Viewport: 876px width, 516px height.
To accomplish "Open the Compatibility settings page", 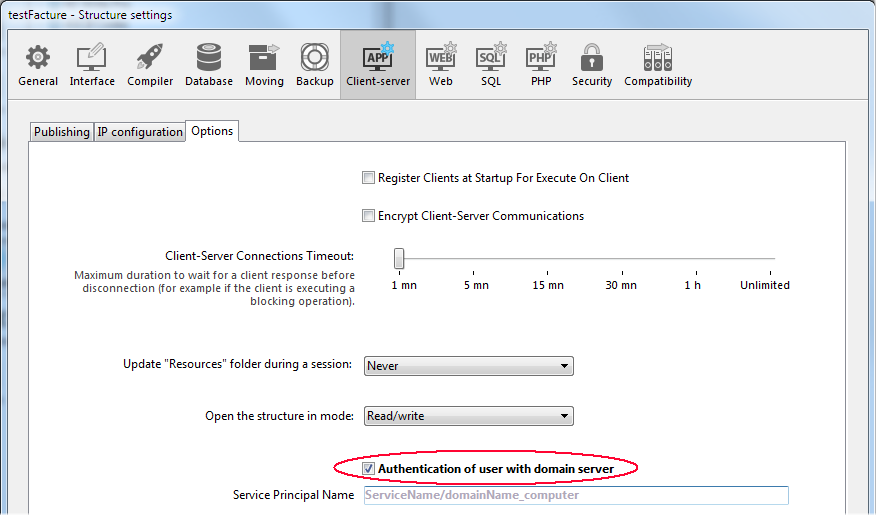I will 658,65.
